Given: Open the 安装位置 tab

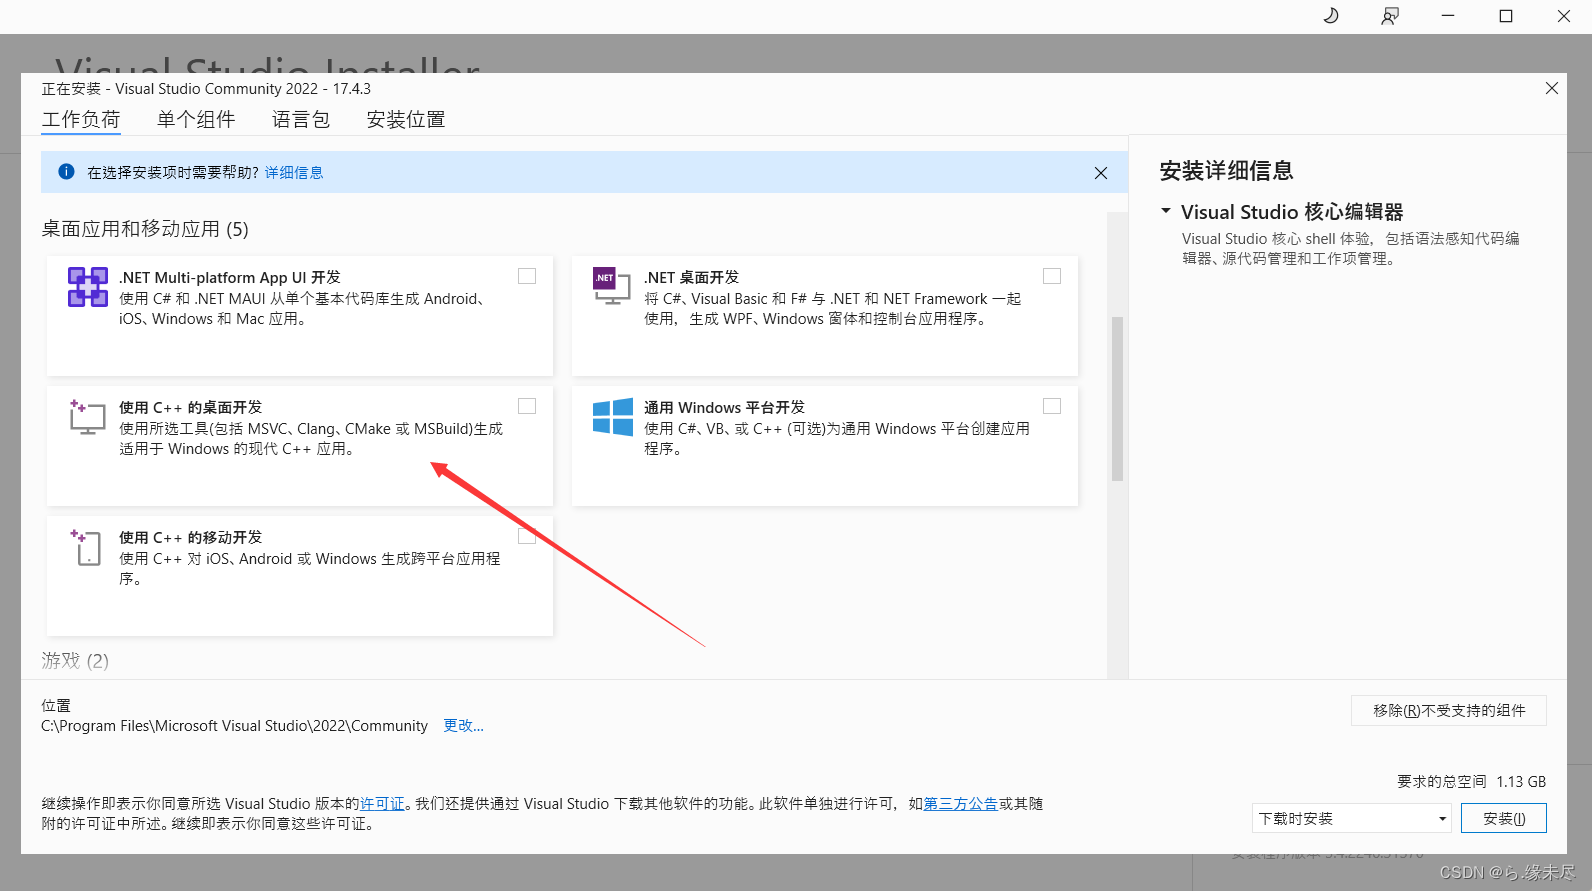Looking at the screenshot, I should 406,120.
